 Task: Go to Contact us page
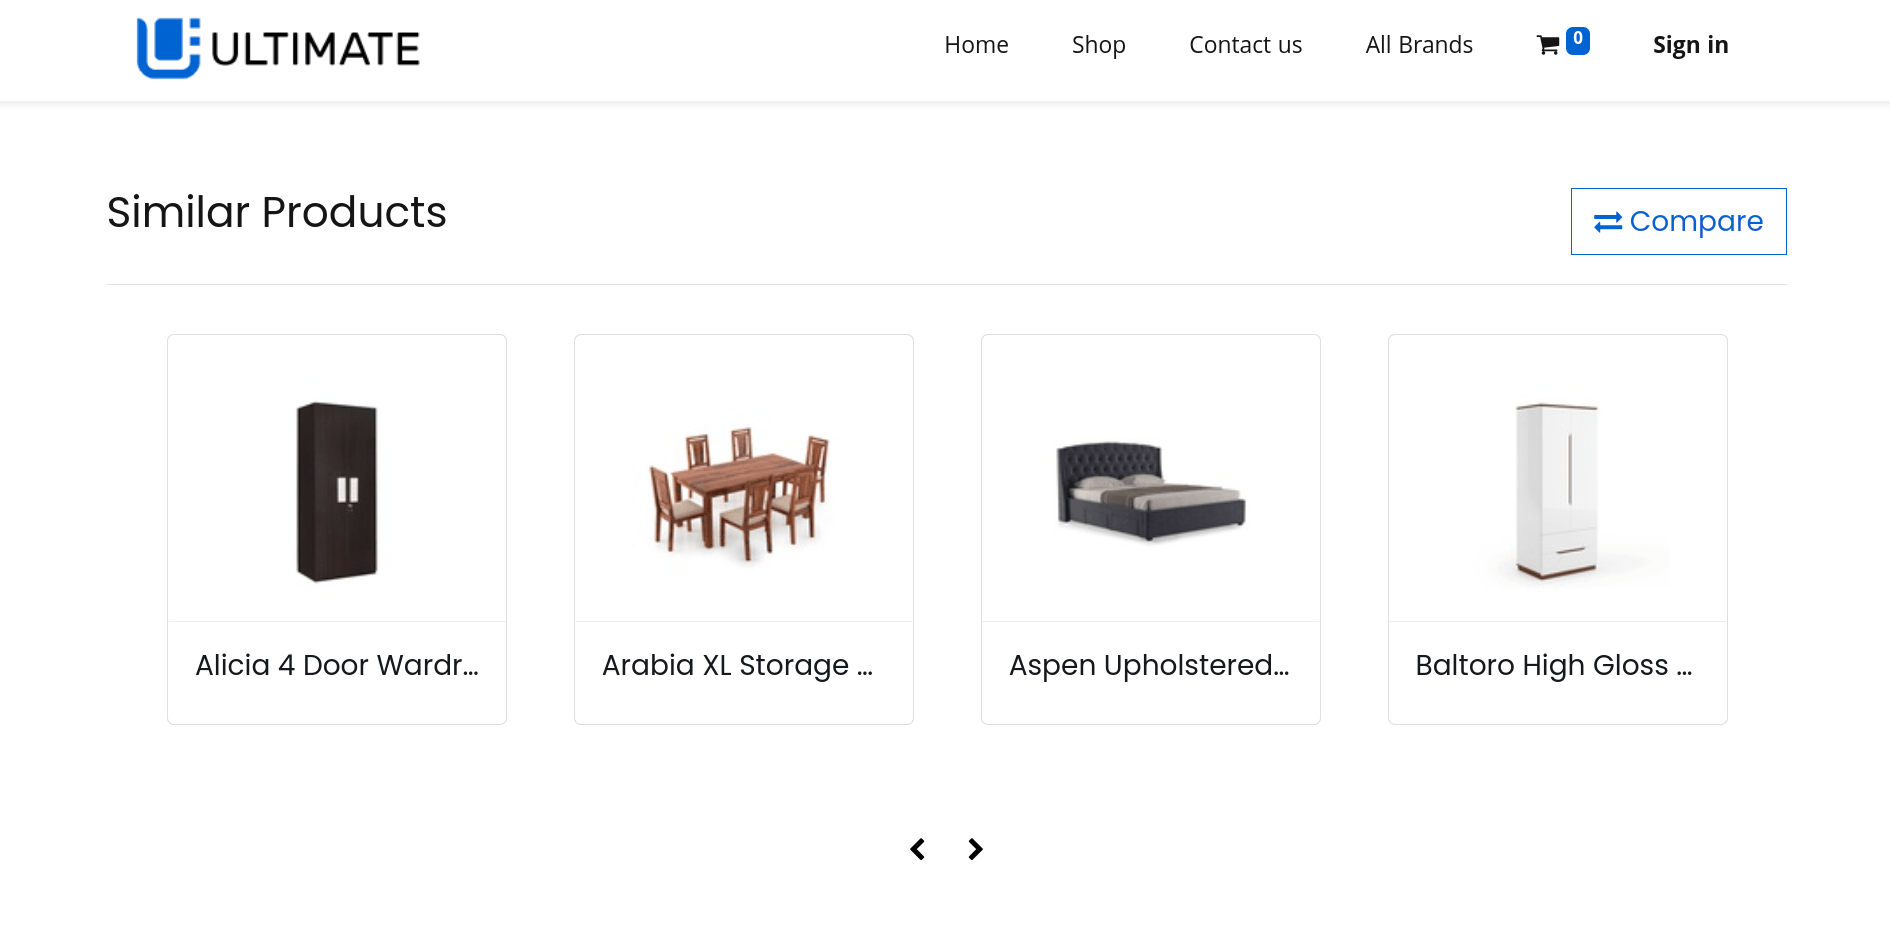tap(1245, 45)
